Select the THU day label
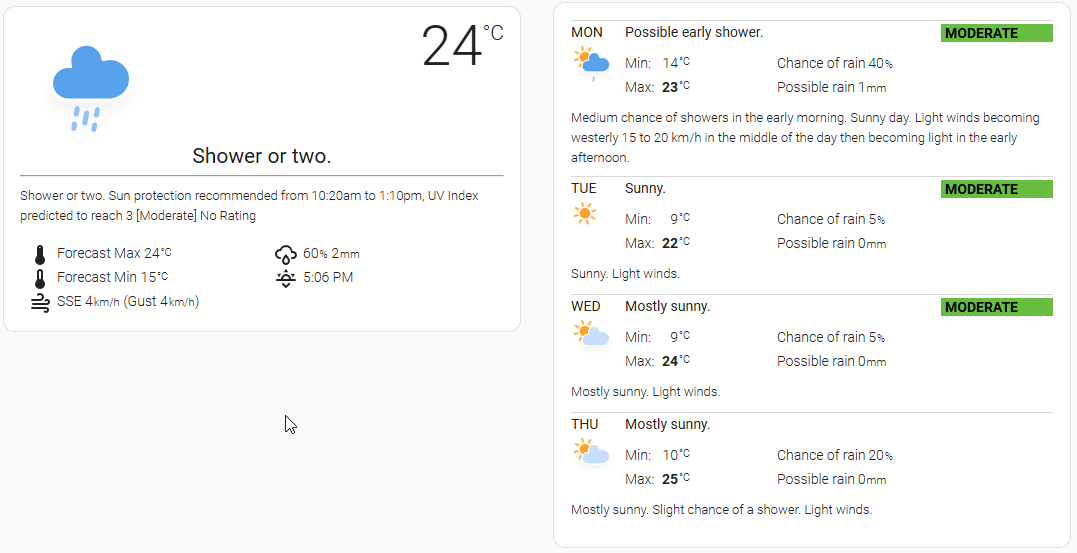The width and height of the screenshot is (1077, 553). click(585, 425)
